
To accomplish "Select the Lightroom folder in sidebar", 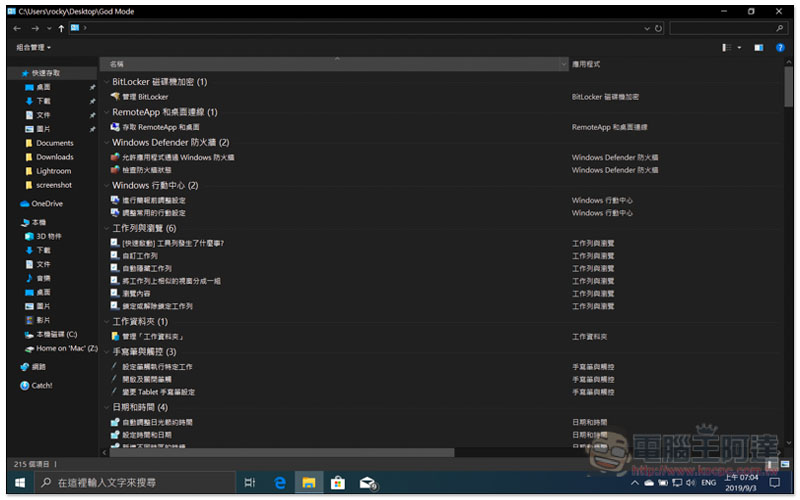I will click(x=53, y=171).
